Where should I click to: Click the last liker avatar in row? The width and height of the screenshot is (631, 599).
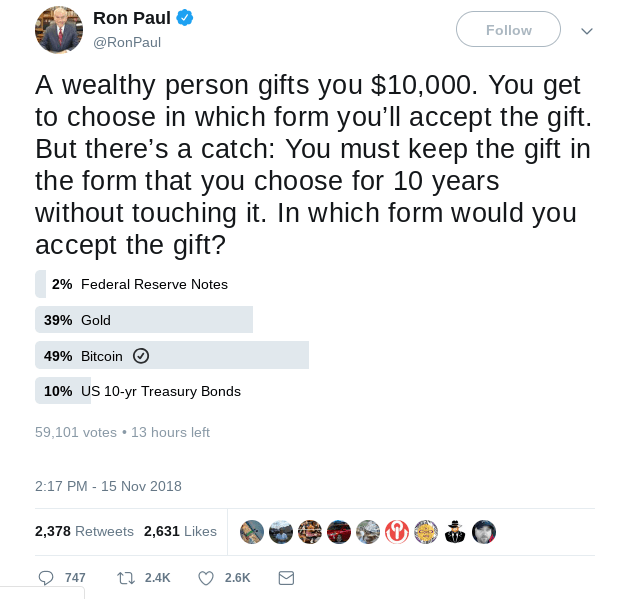tap(484, 532)
